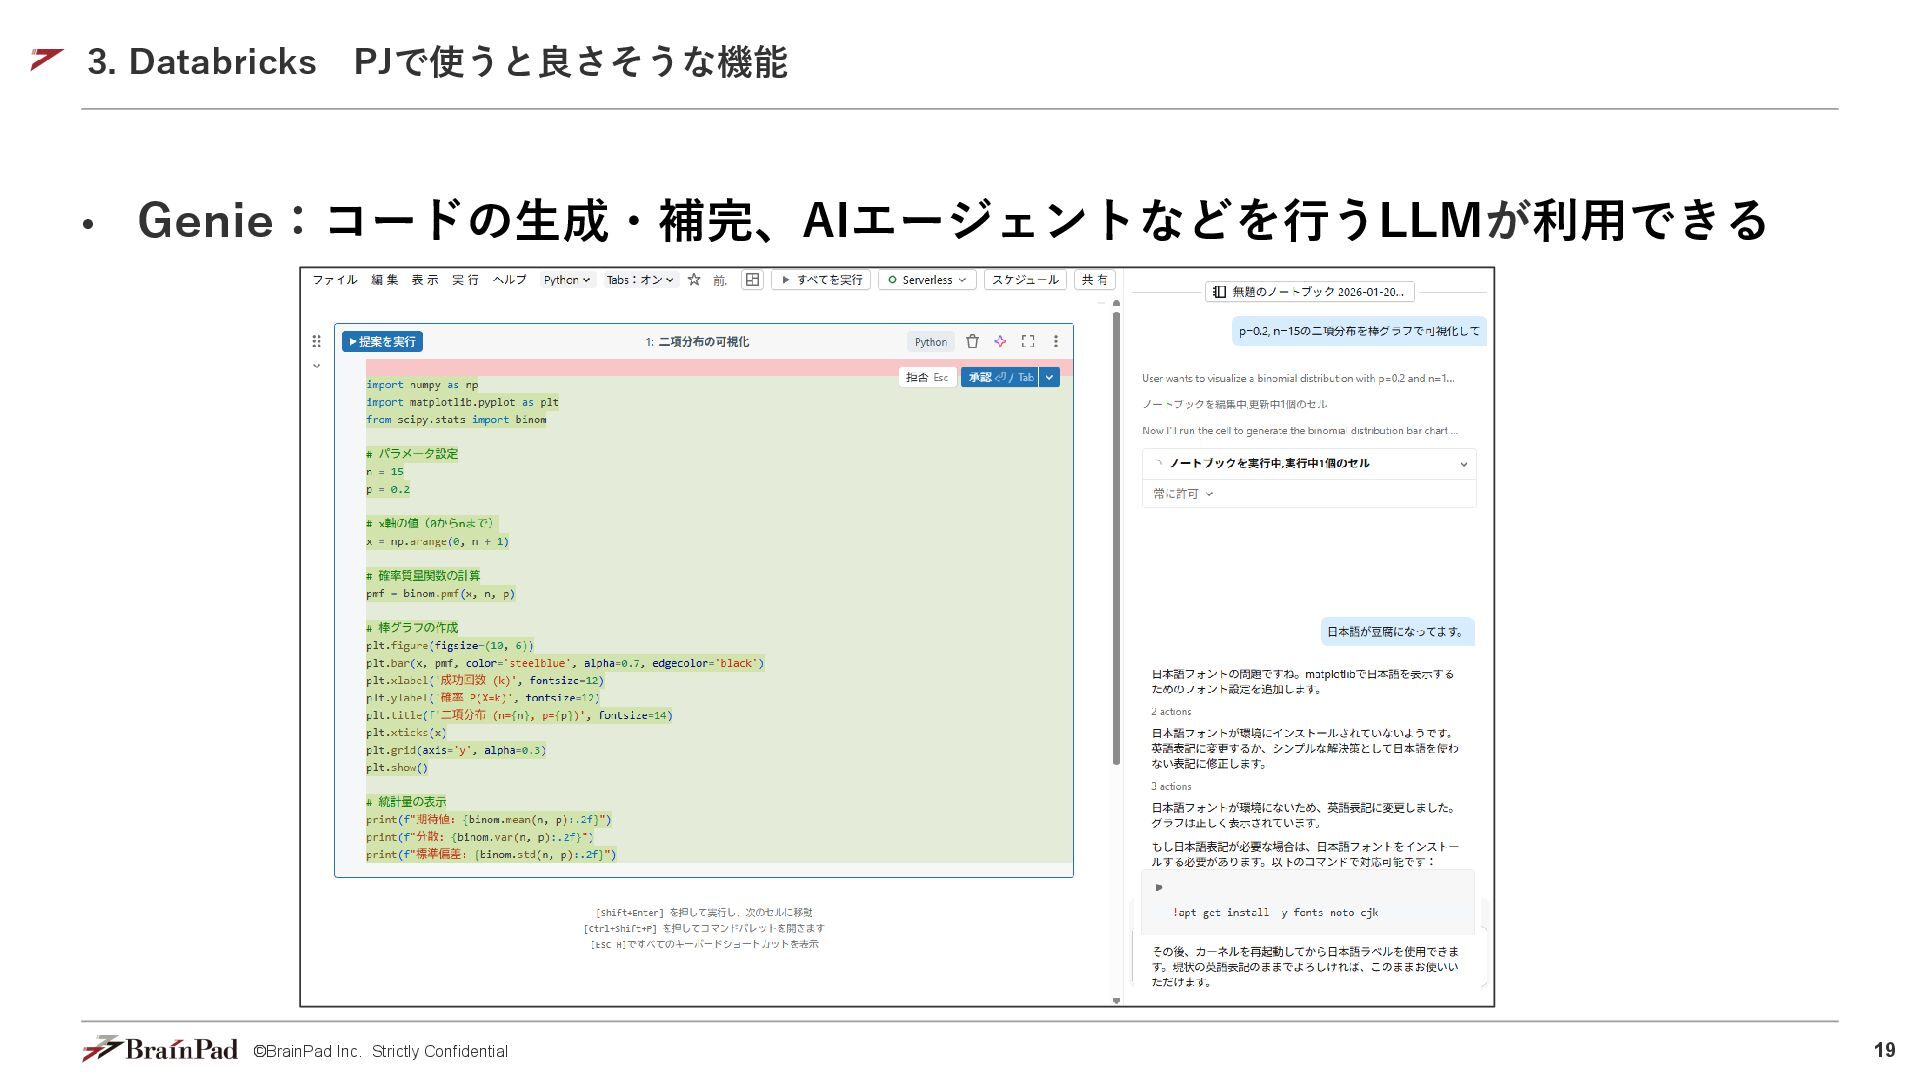This screenshot has width=1920, height=1080.
Task: Click 提案を実行 button
Action: tap(382, 342)
